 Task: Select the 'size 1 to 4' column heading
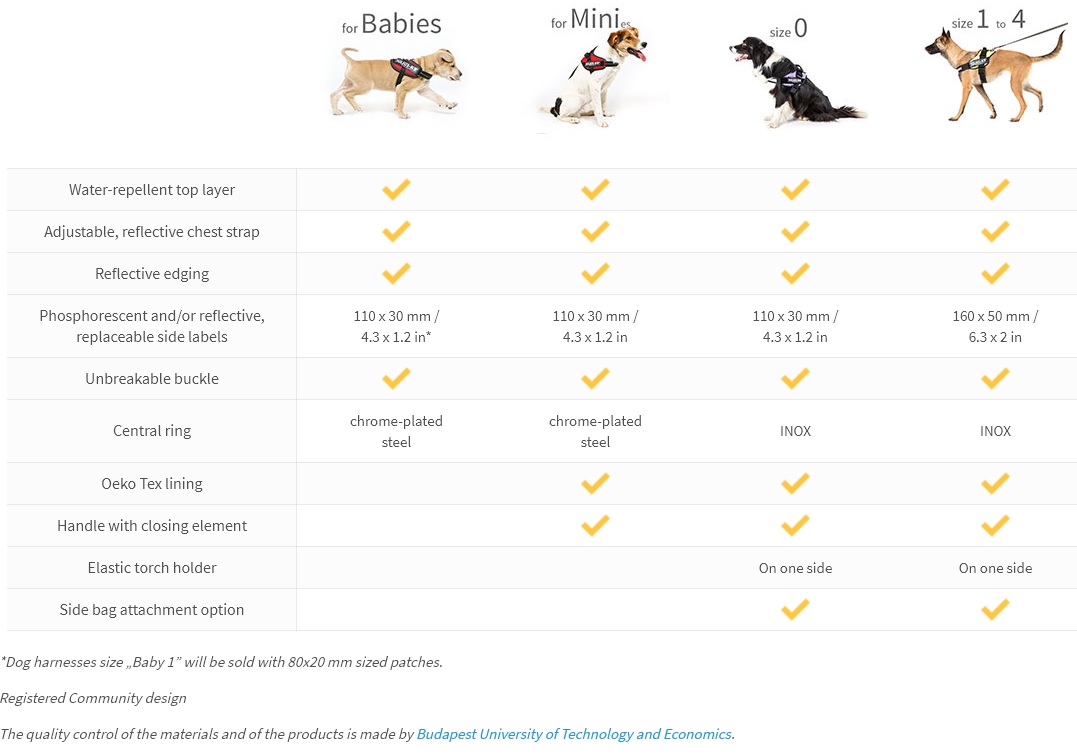(x=988, y=19)
